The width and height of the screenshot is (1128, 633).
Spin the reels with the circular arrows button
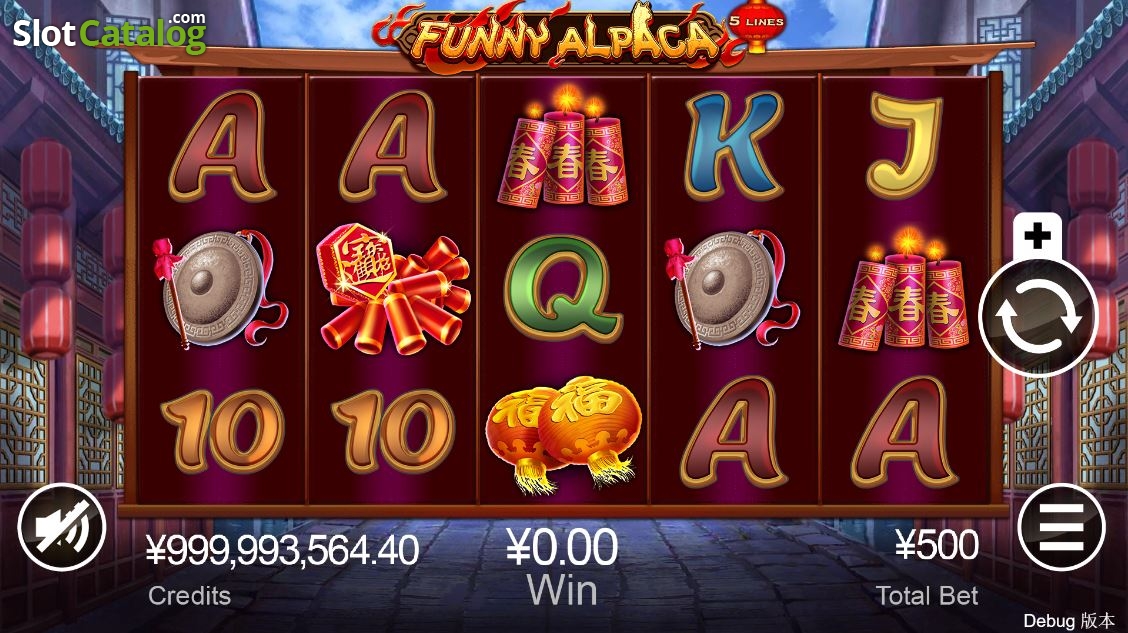1037,317
